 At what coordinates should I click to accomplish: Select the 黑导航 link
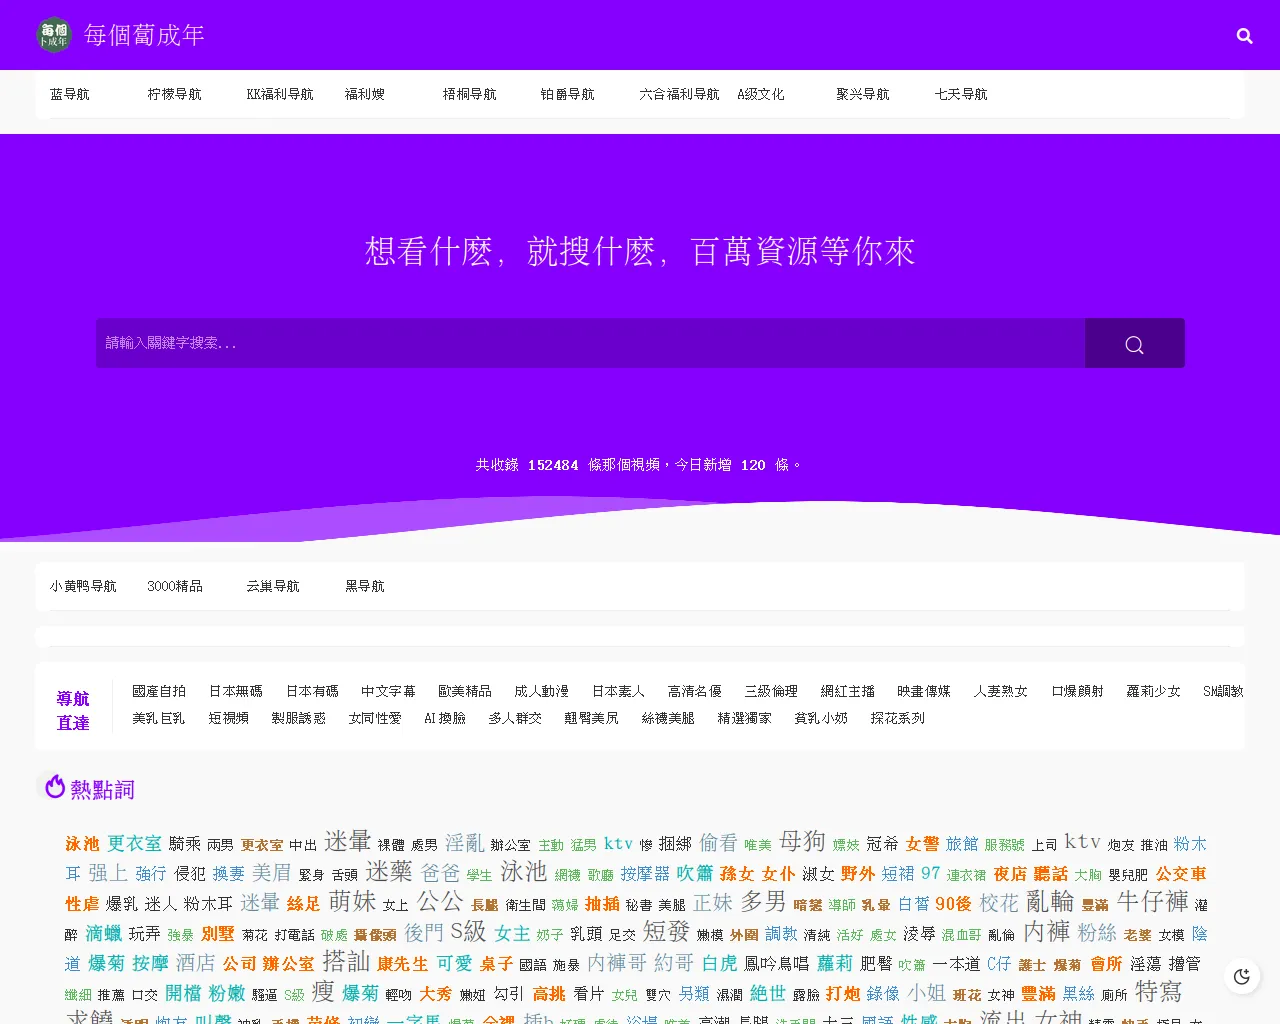364,586
